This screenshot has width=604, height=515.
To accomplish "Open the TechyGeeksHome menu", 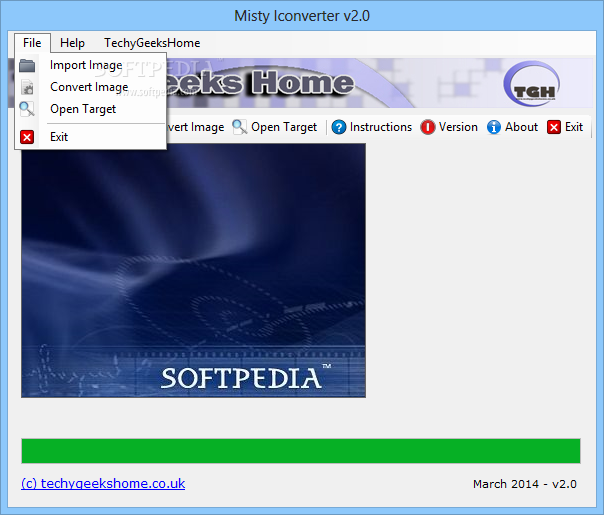I will (152, 43).
